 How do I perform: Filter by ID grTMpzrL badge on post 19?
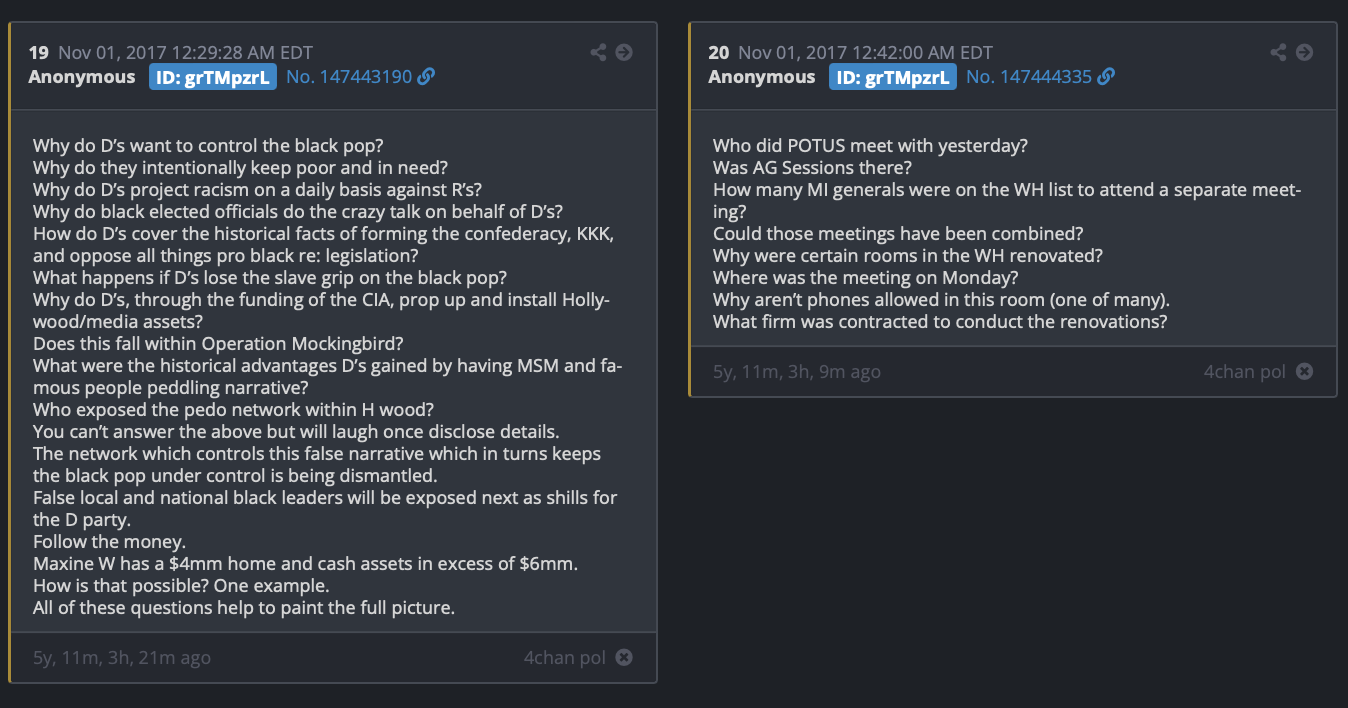click(213, 77)
